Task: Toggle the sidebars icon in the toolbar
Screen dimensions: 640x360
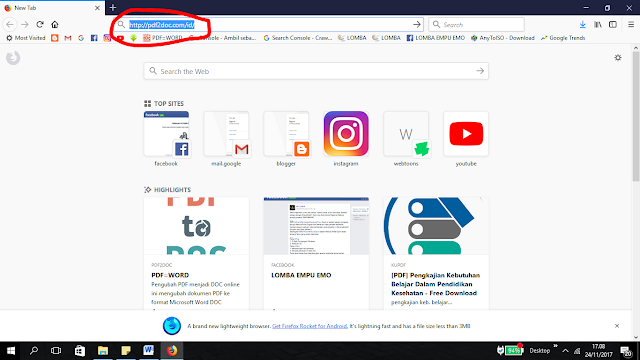Action: point(613,24)
